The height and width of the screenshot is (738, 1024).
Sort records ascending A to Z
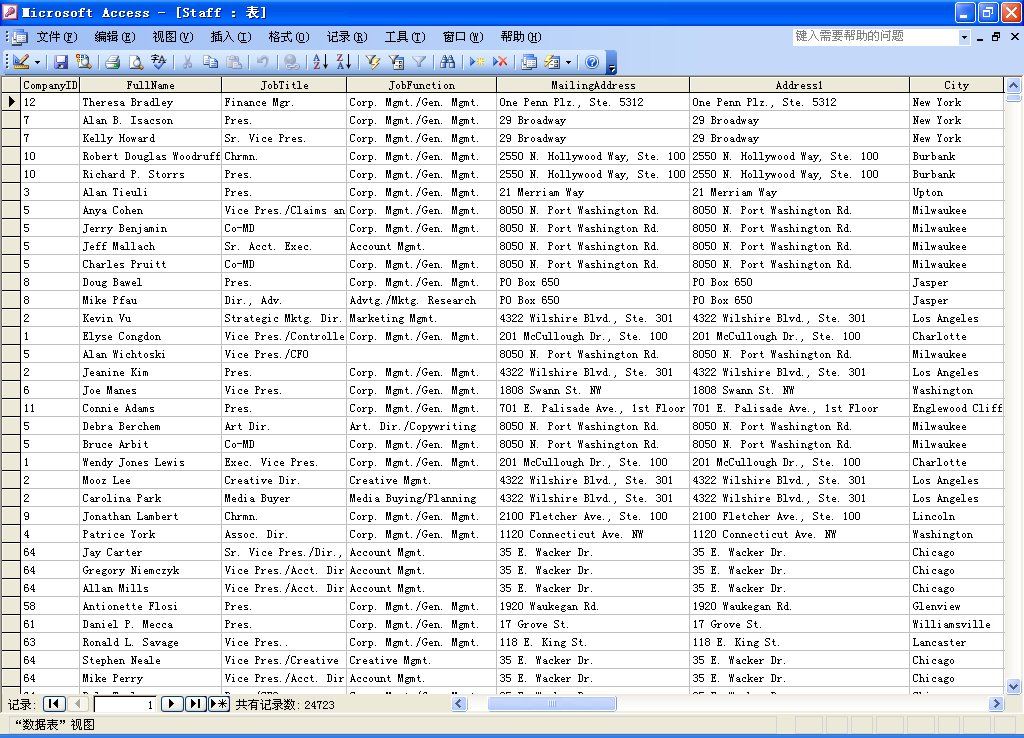320,62
